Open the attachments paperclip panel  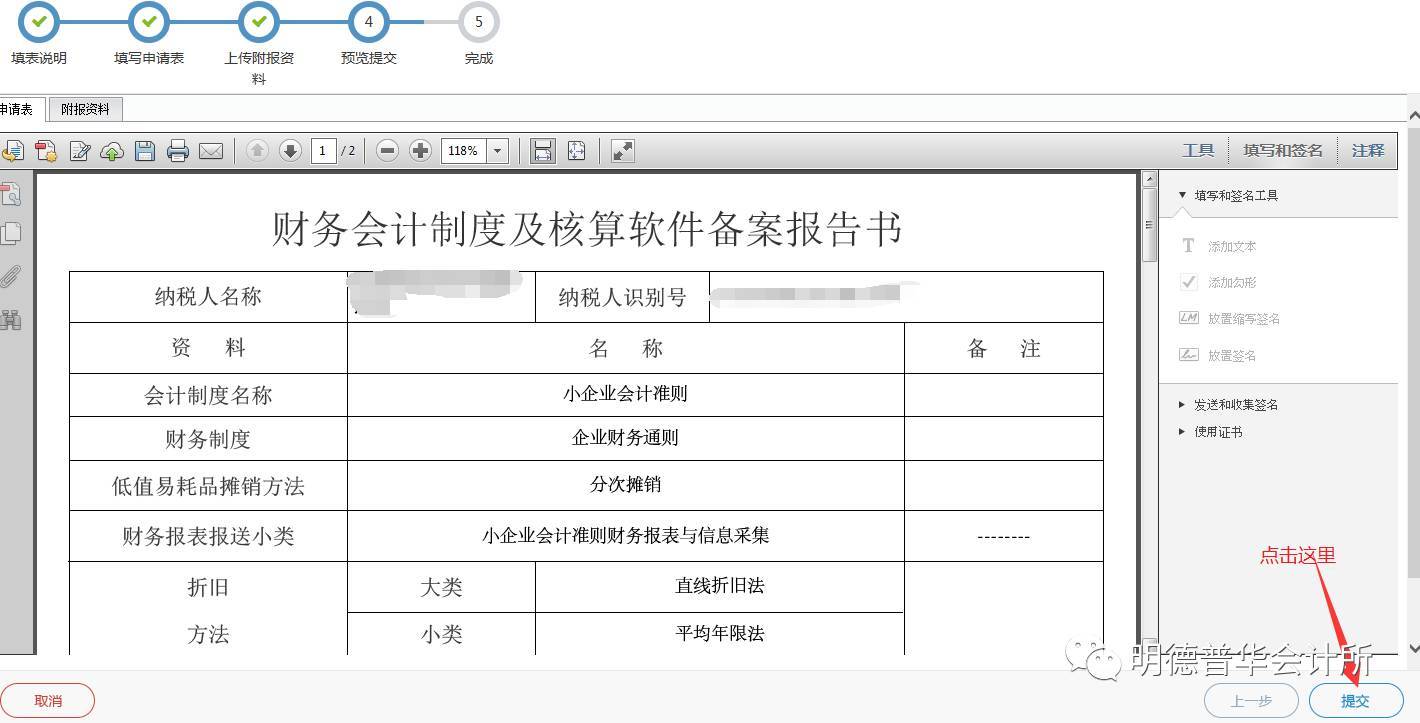(x=12, y=277)
